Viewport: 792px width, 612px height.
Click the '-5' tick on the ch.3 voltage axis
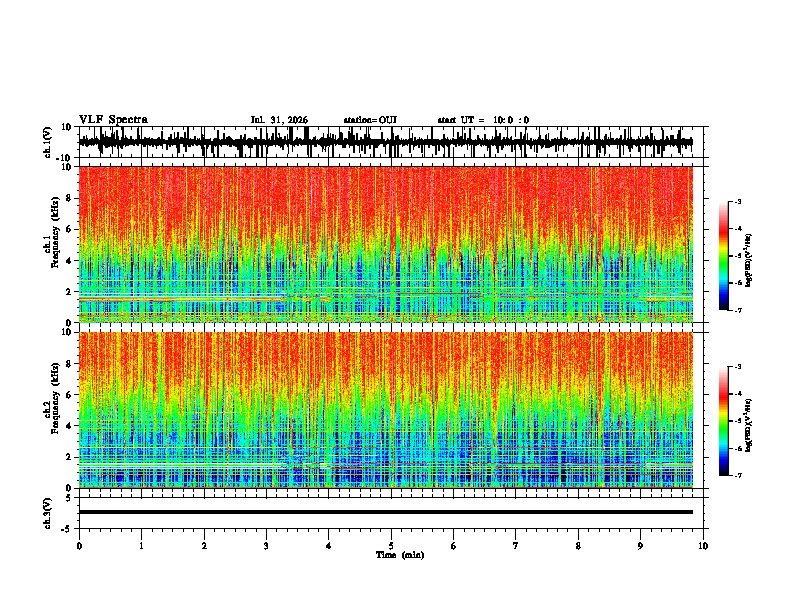click(x=67, y=529)
